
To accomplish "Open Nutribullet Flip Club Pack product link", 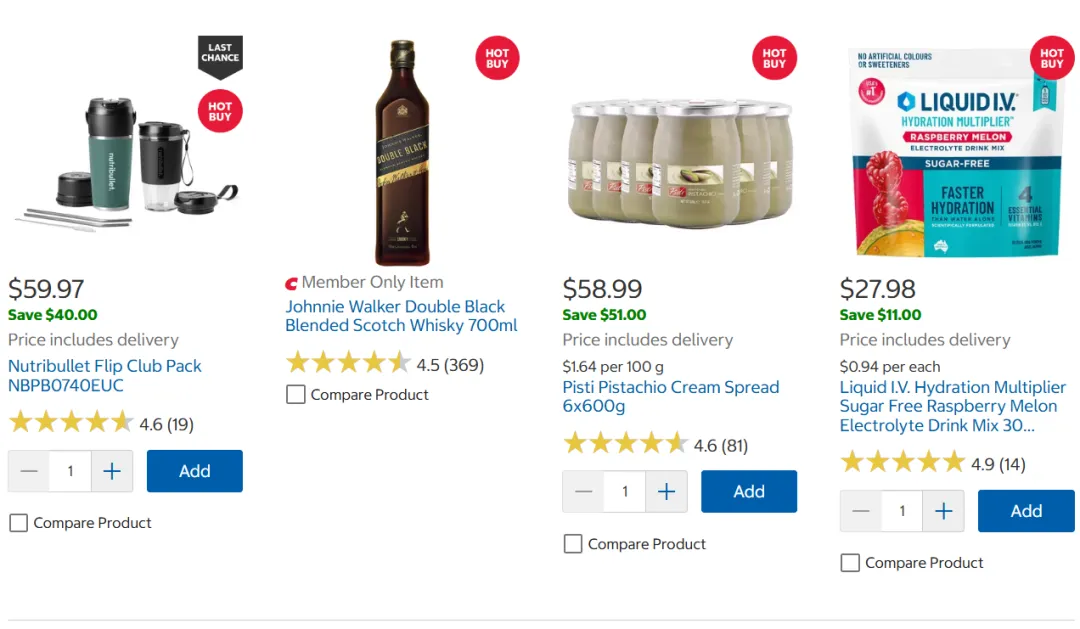I will coord(105,375).
